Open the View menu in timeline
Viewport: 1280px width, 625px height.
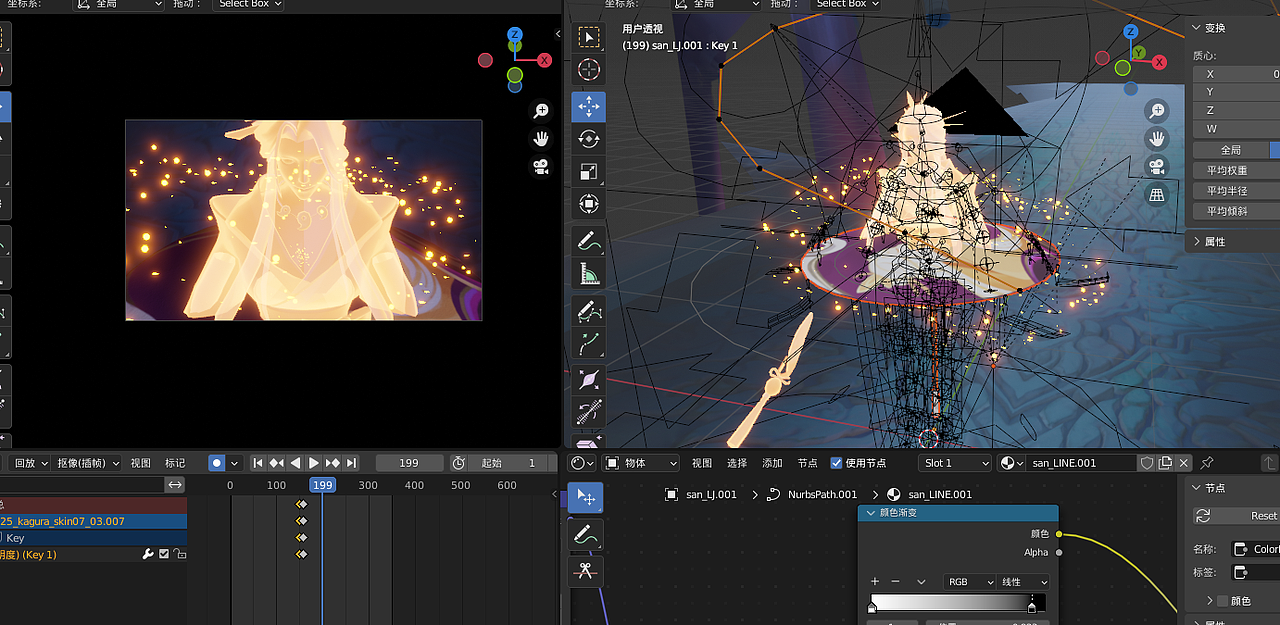tap(140, 463)
